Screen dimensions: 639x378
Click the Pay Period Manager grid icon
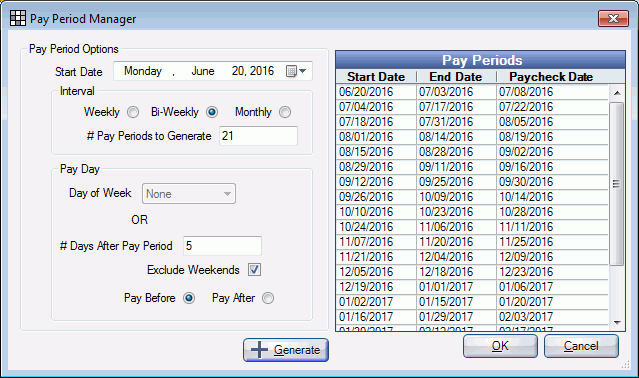18,18
